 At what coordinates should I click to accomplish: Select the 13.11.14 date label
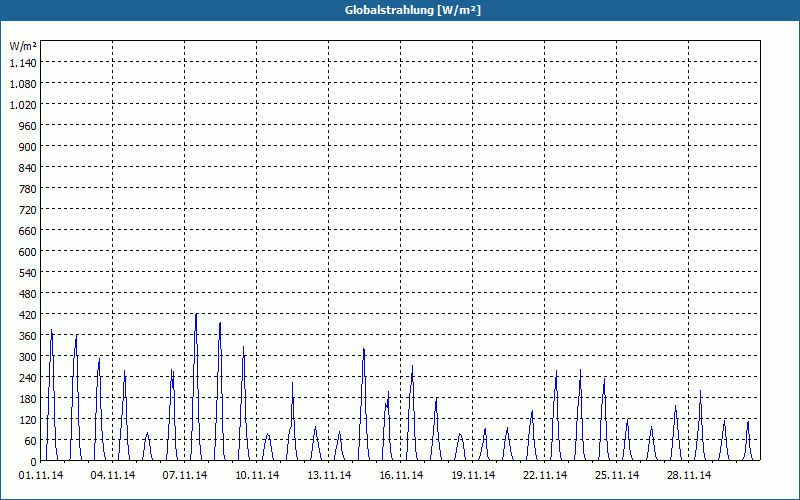point(329,476)
